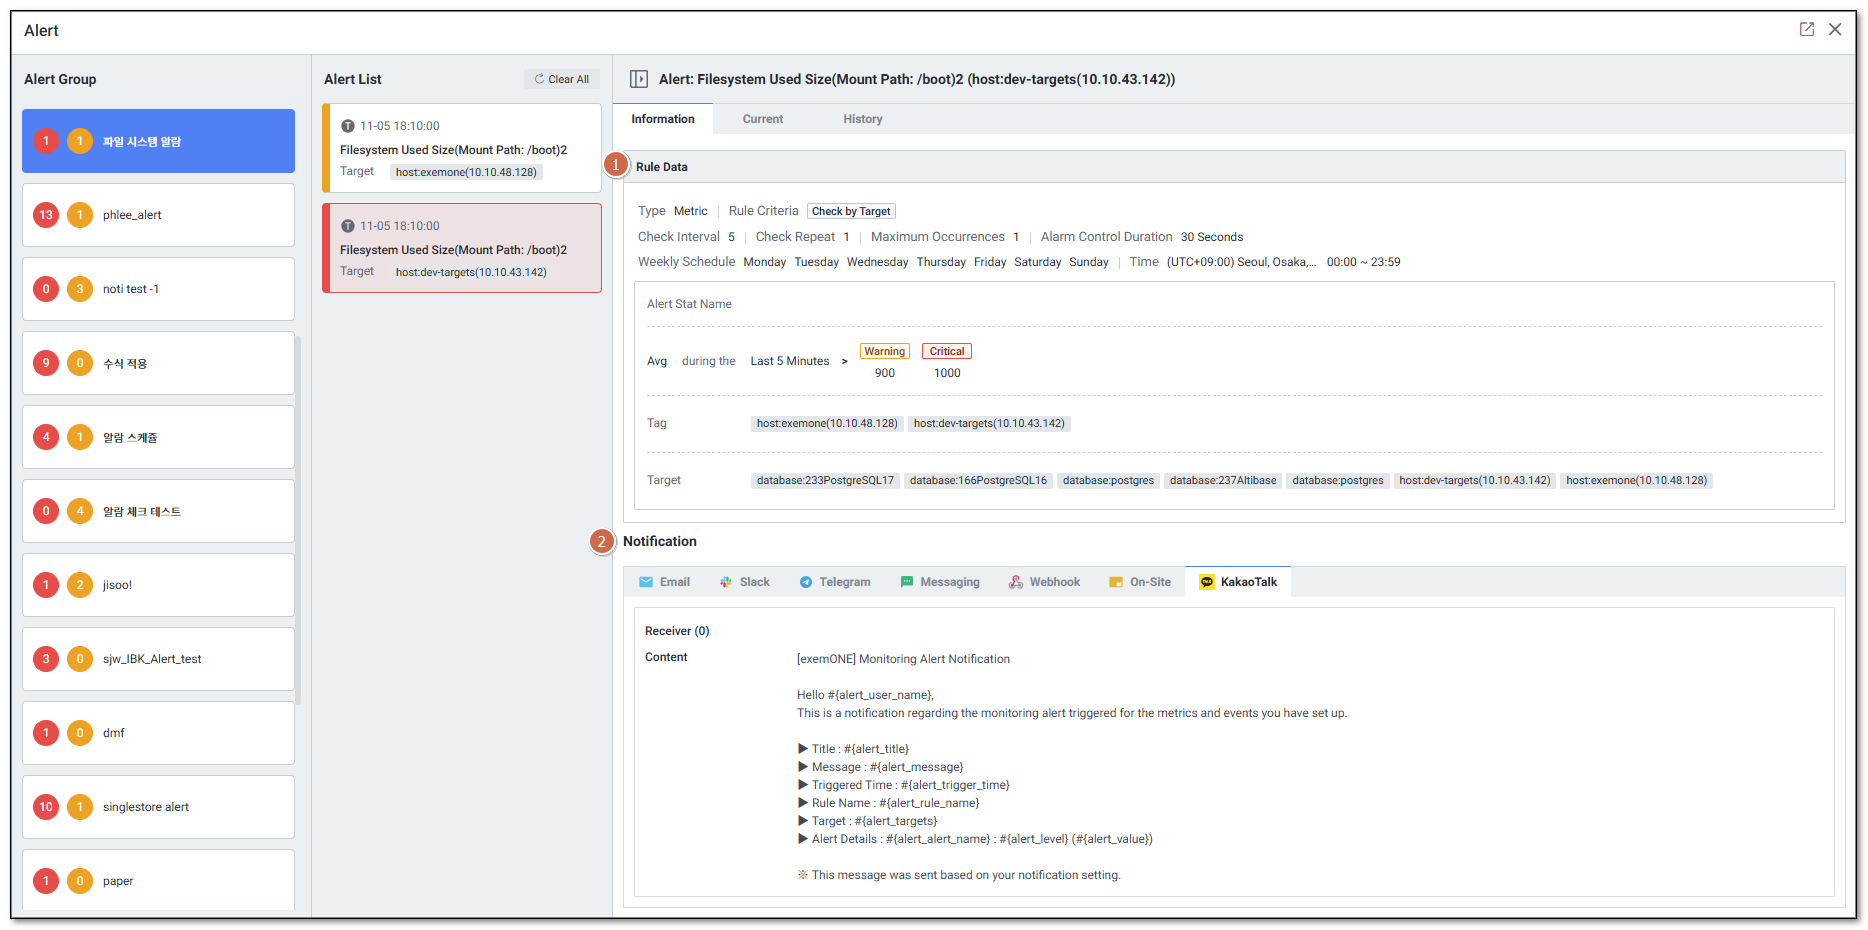Click the database:237Altibase target tag
1868x930 pixels.
coord(1222,481)
